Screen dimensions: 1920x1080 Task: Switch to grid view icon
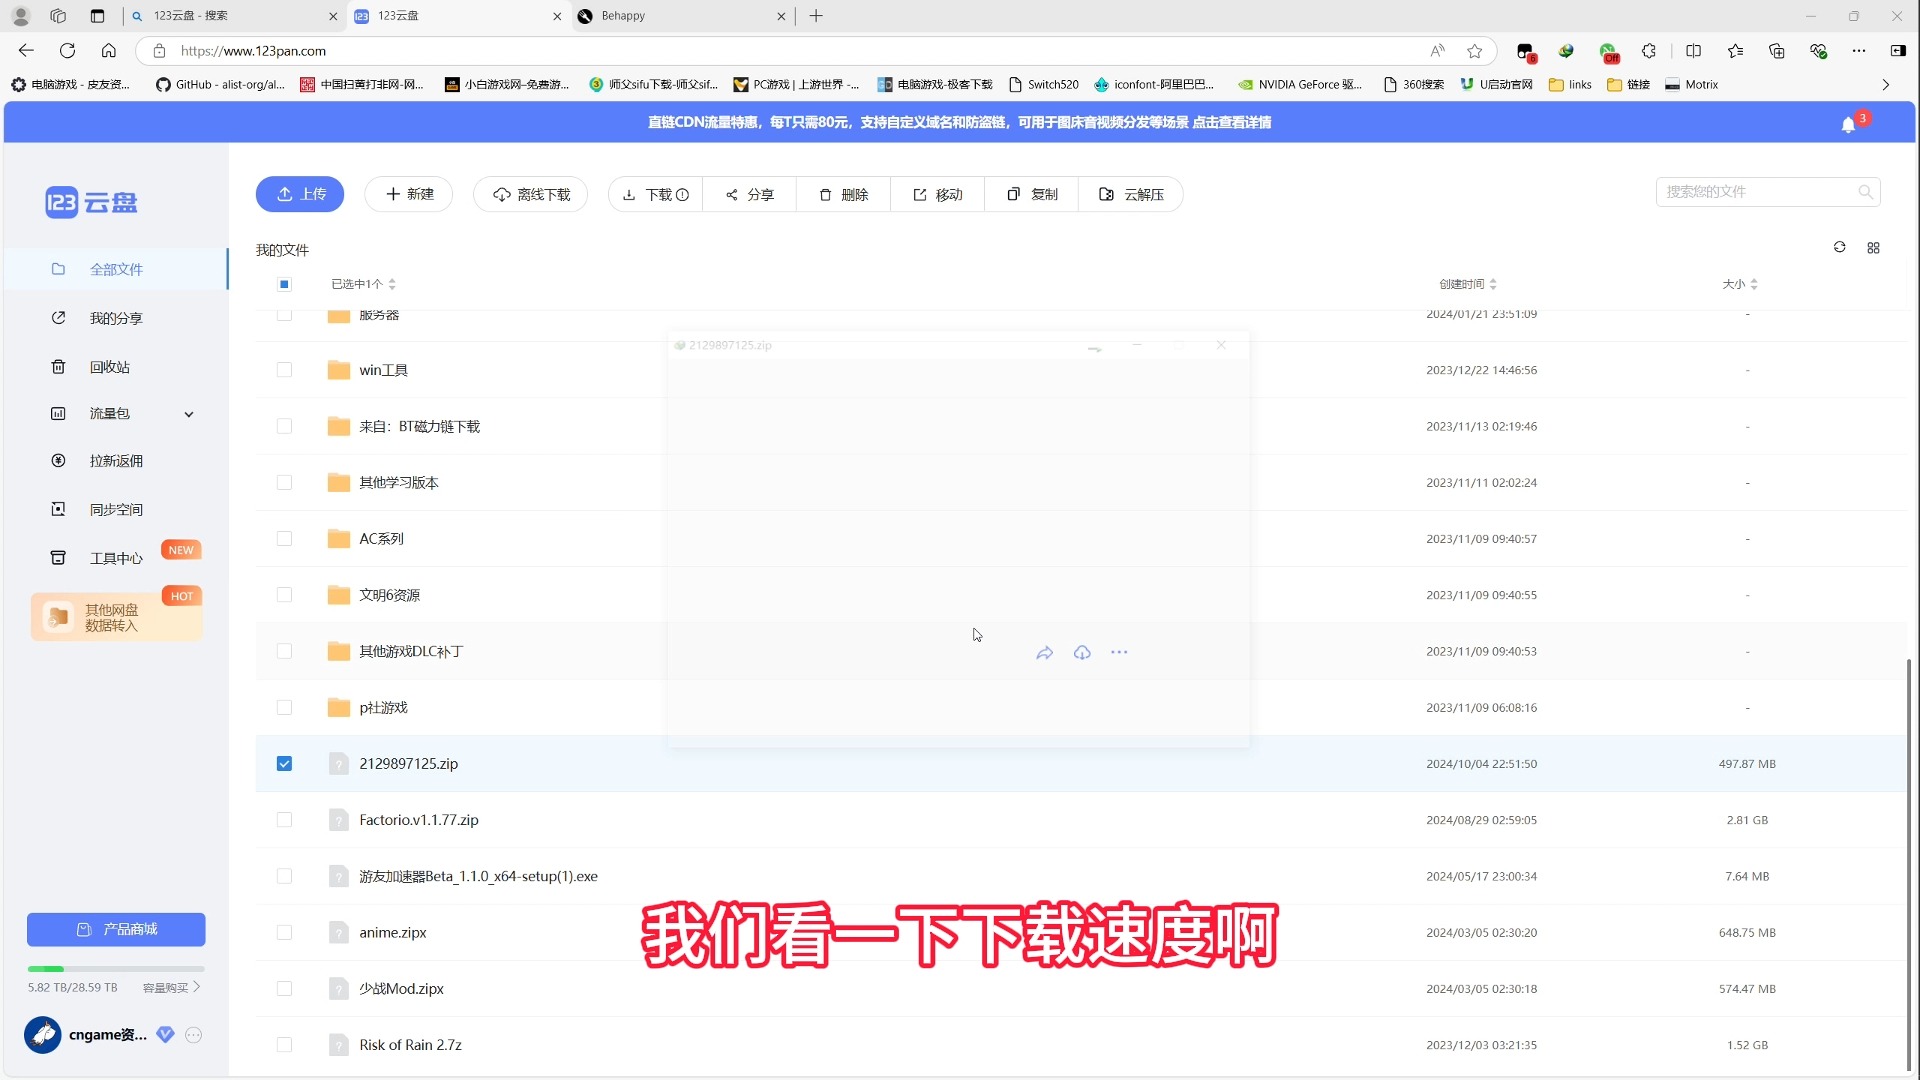(1873, 248)
